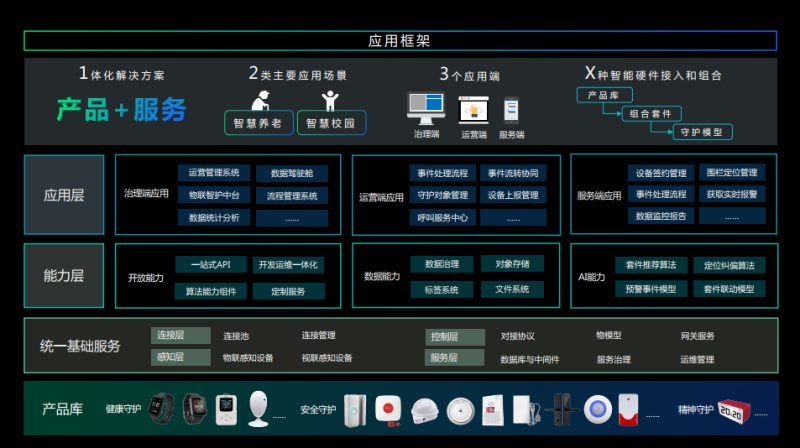The height and width of the screenshot is (448, 800).
Task: Click the 守护模型 flow box
Action: [x=702, y=132]
